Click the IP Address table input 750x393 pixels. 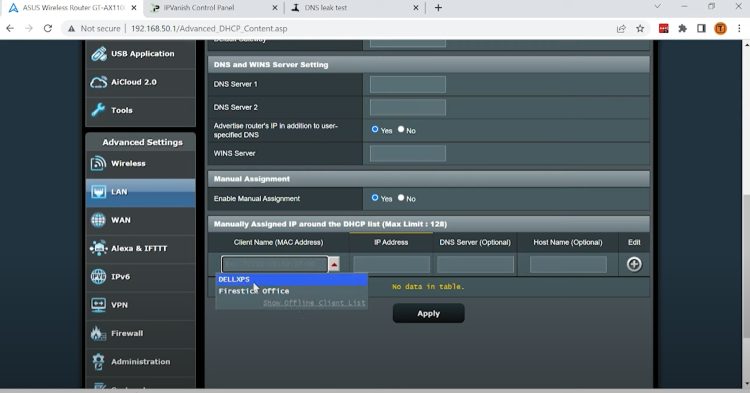coord(391,264)
